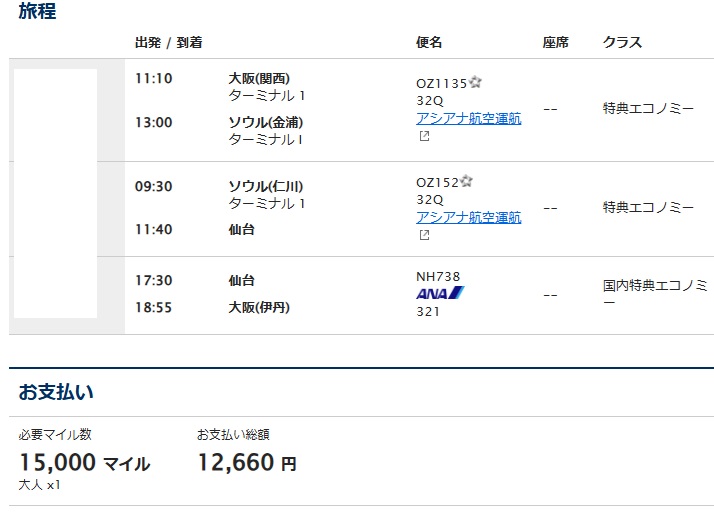This screenshot has width=714, height=519.
Task: Click the Star Alliance icon beside OZ152
Action: click(466, 181)
